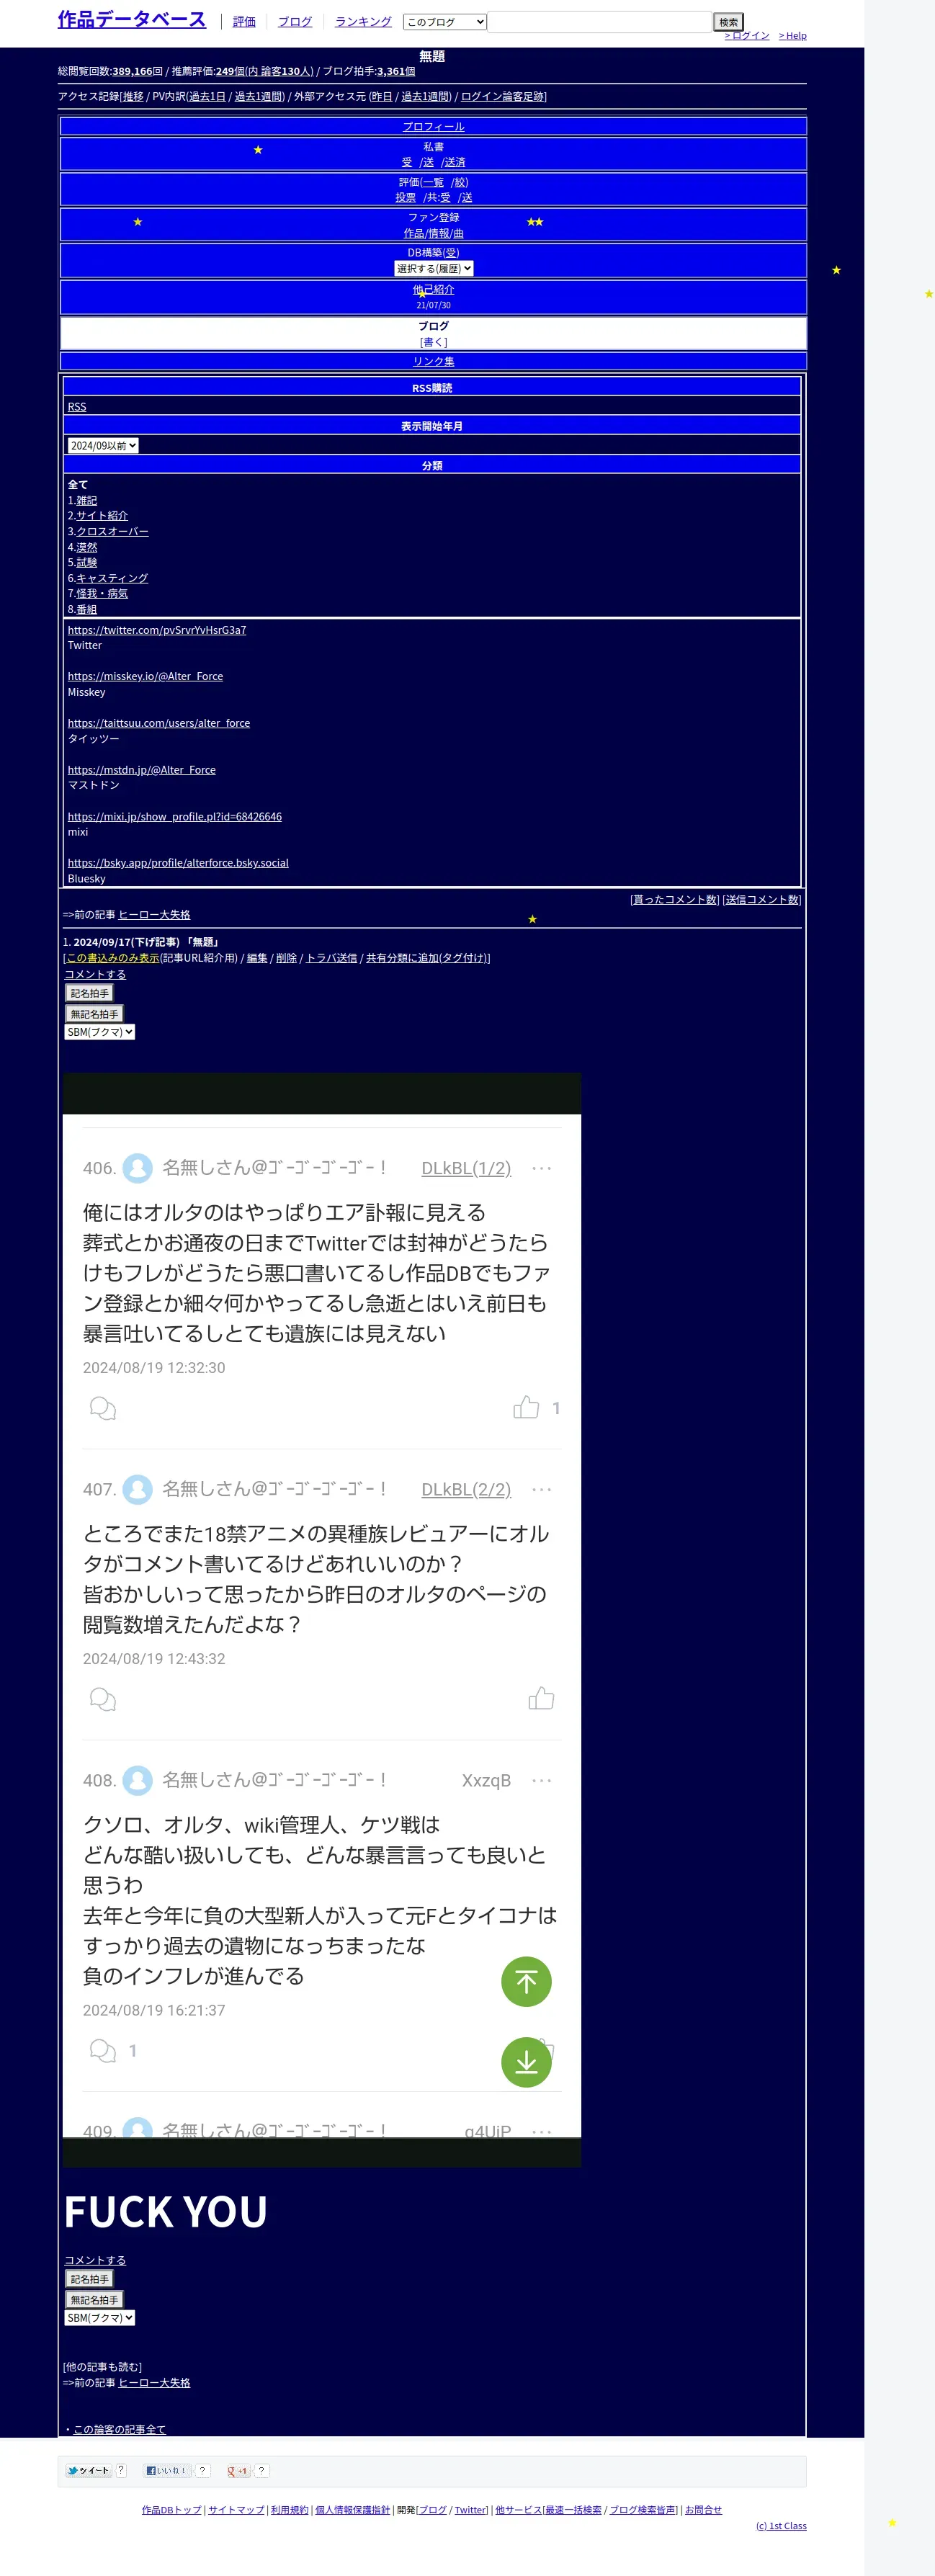Select the 怪我・病気 category
Viewport: 935px width, 2576px height.
click(x=102, y=593)
